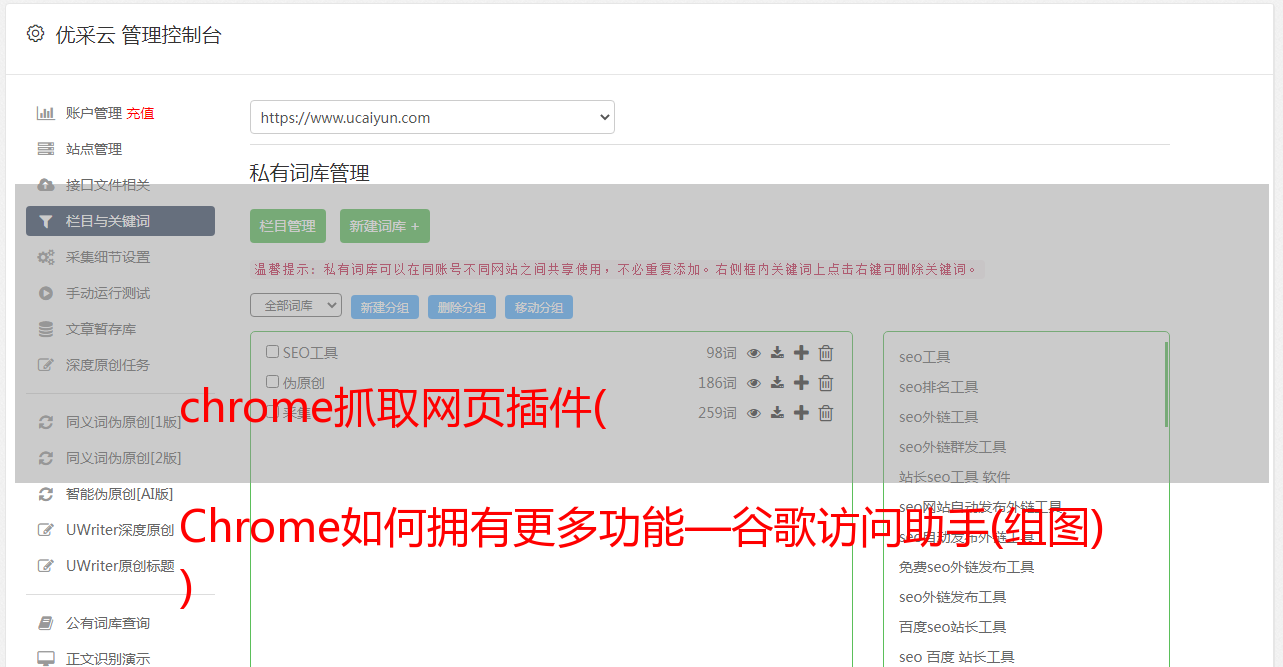Screen dimensions: 1283x667
Task: Click the keyword list's green scrollbar
Action: click(1166, 384)
